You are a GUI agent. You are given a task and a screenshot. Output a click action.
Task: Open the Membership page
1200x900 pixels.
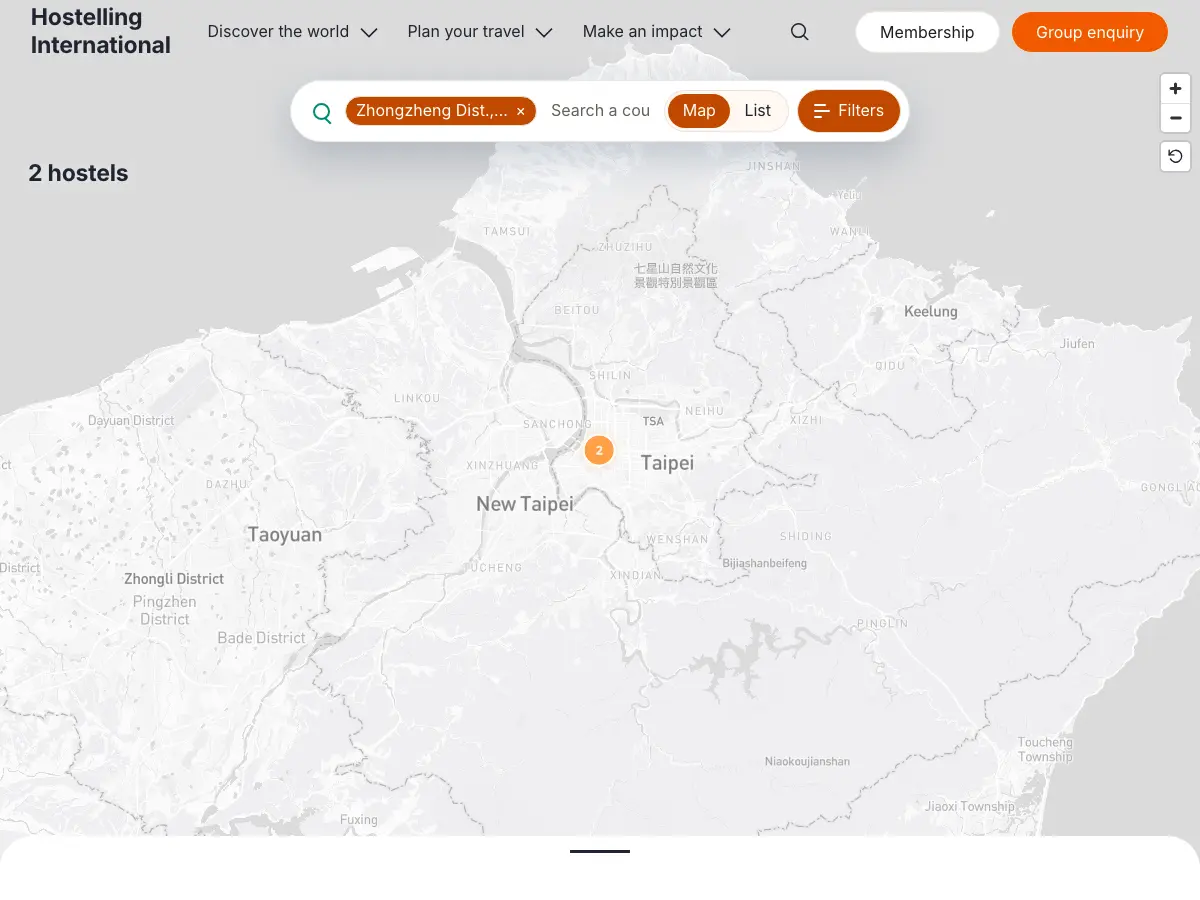pos(927,32)
